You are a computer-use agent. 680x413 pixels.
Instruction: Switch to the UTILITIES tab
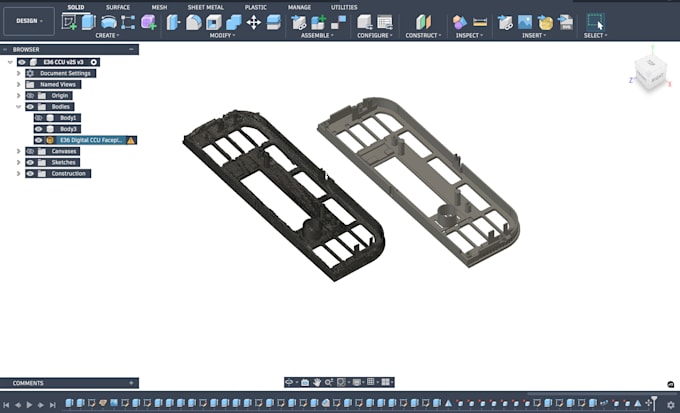pyautogui.click(x=344, y=7)
